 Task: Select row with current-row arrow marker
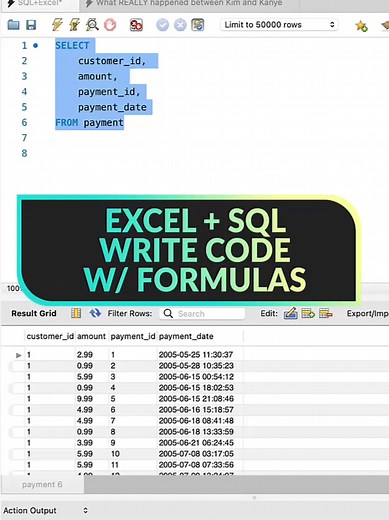pos(19,355)
